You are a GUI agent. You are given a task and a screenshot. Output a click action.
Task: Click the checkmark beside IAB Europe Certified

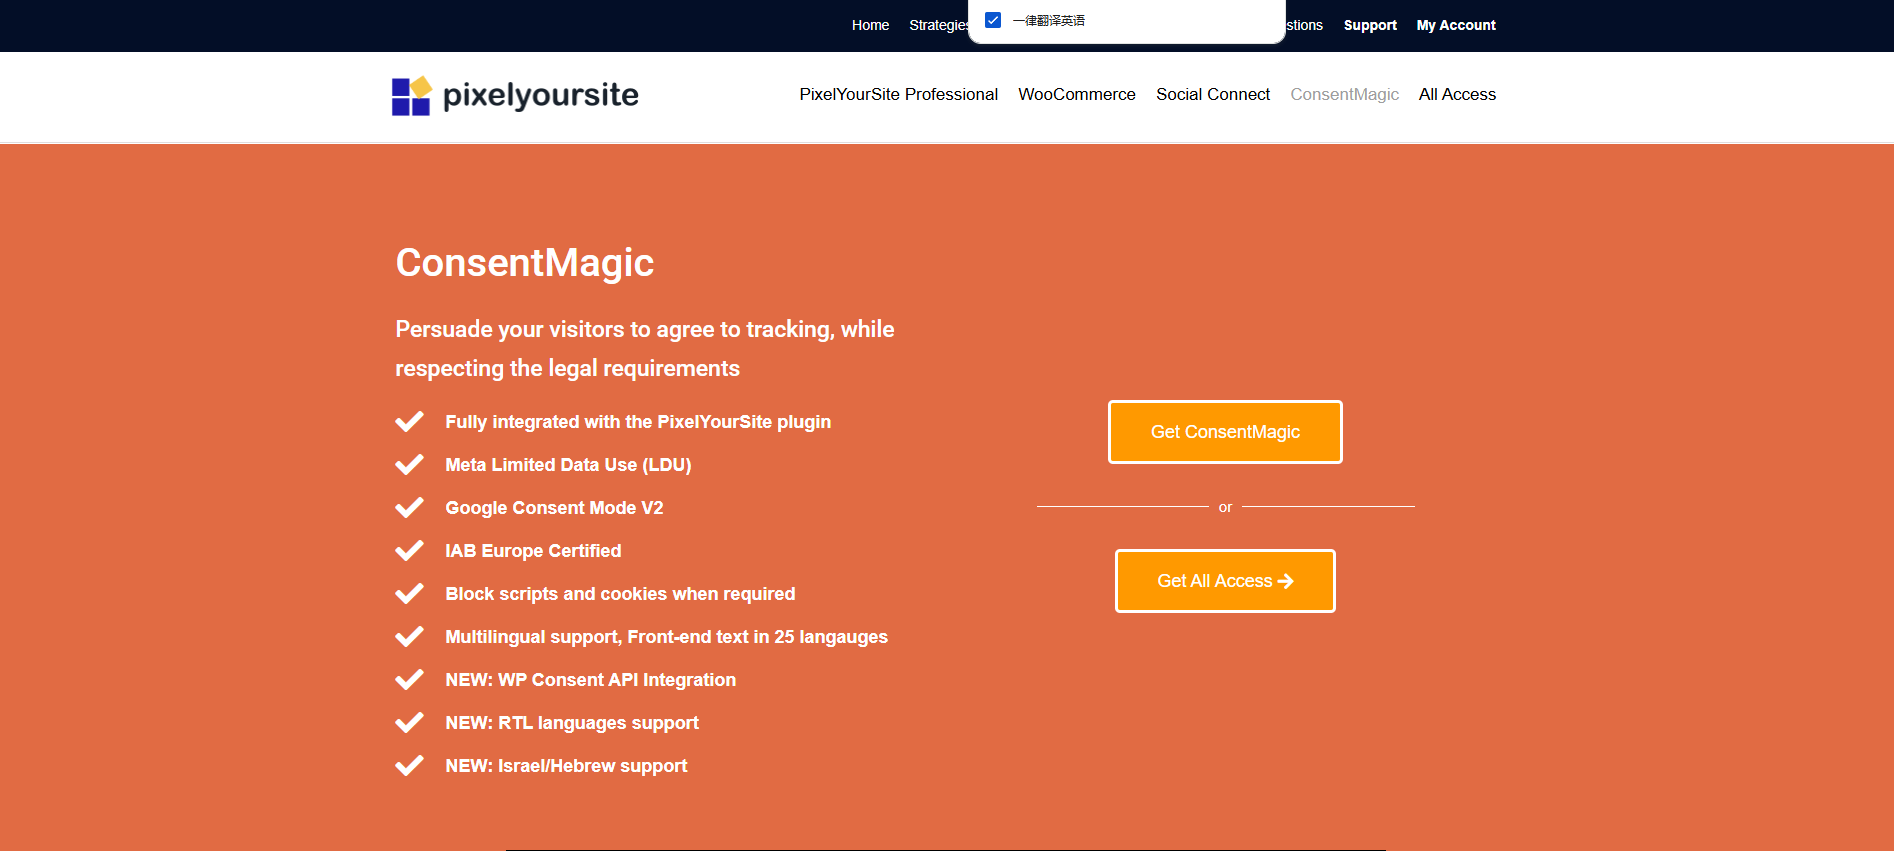pyautogui.click(x=409, y=551)
